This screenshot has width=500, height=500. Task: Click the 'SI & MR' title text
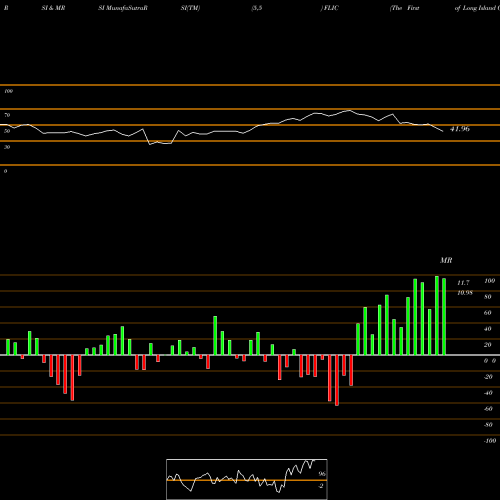(53, 8)
